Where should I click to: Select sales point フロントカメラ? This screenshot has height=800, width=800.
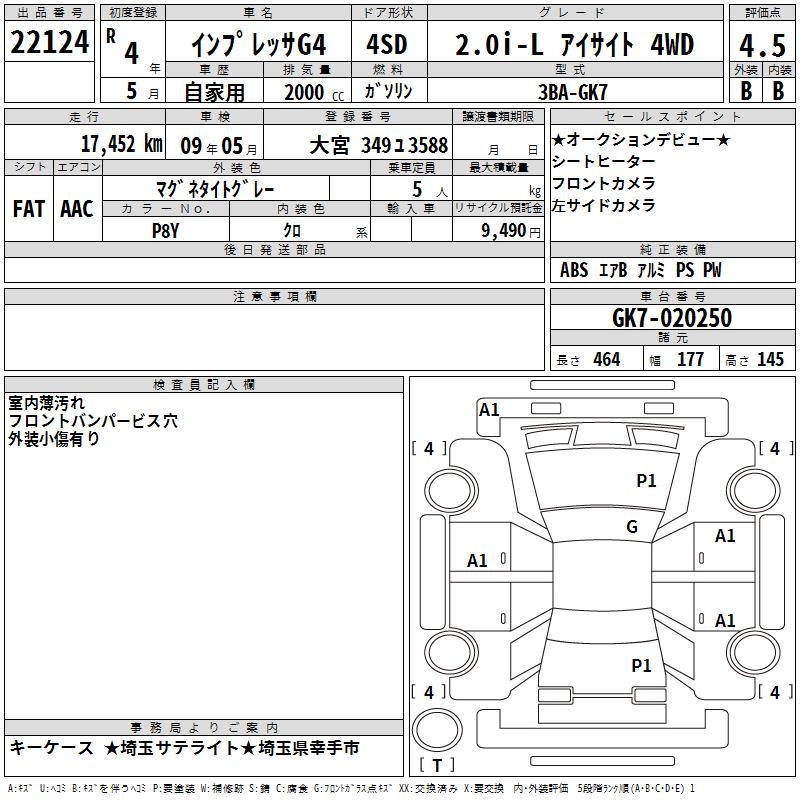[603, 183]
